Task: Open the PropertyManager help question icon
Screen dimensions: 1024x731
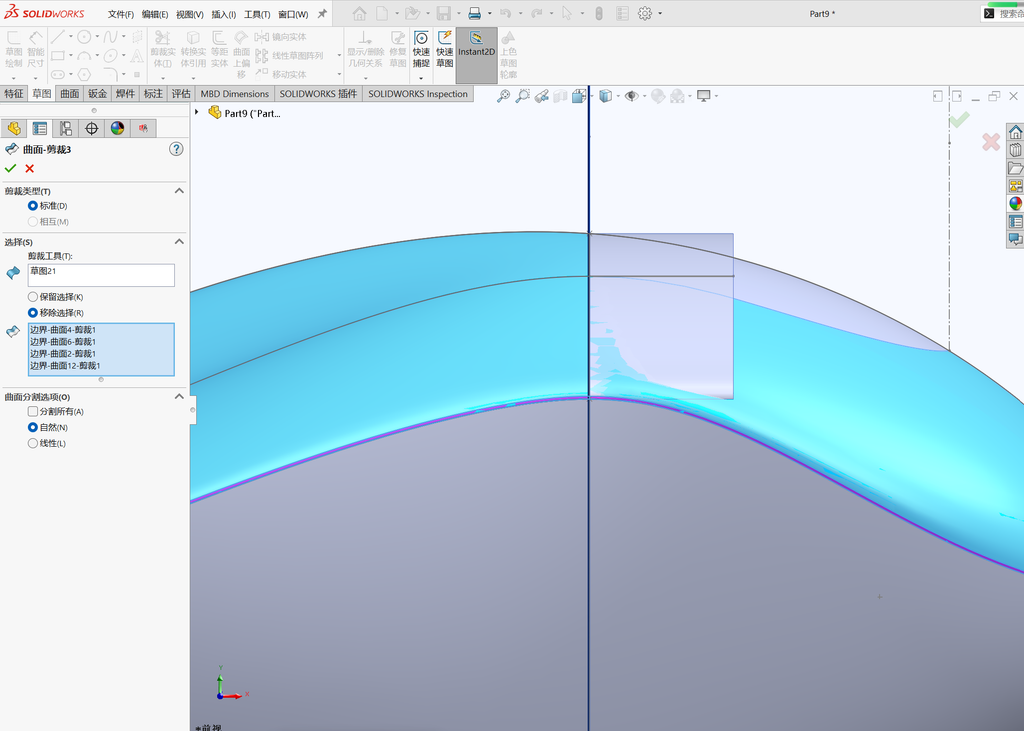Action: click(176, 149)
